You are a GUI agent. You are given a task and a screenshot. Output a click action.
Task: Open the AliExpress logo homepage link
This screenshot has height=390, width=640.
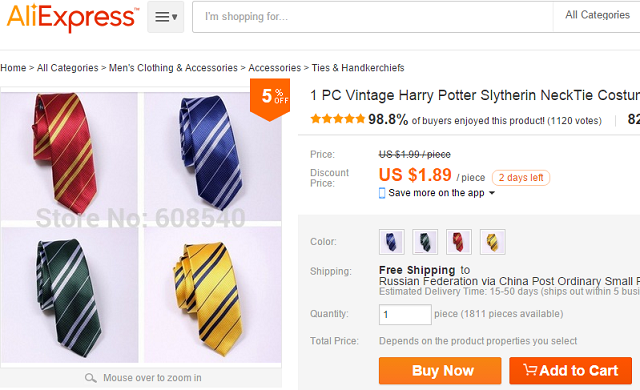point(73,17)
